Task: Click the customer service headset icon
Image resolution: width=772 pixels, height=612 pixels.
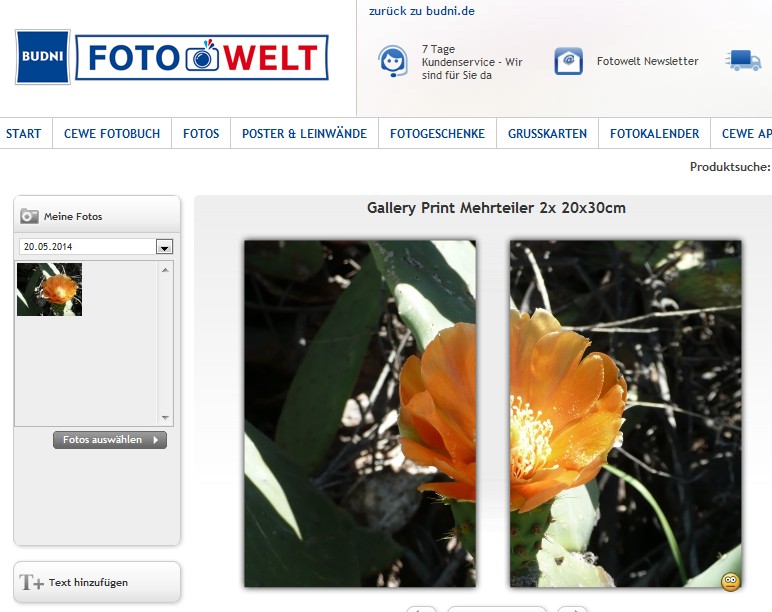Action: (393, 61)
